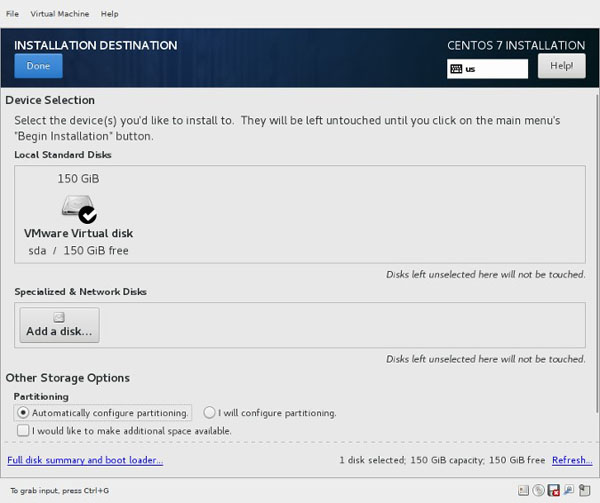Click the keyboard layout icon beside us
The image size is (600, 503).
[x=456, y=69]
